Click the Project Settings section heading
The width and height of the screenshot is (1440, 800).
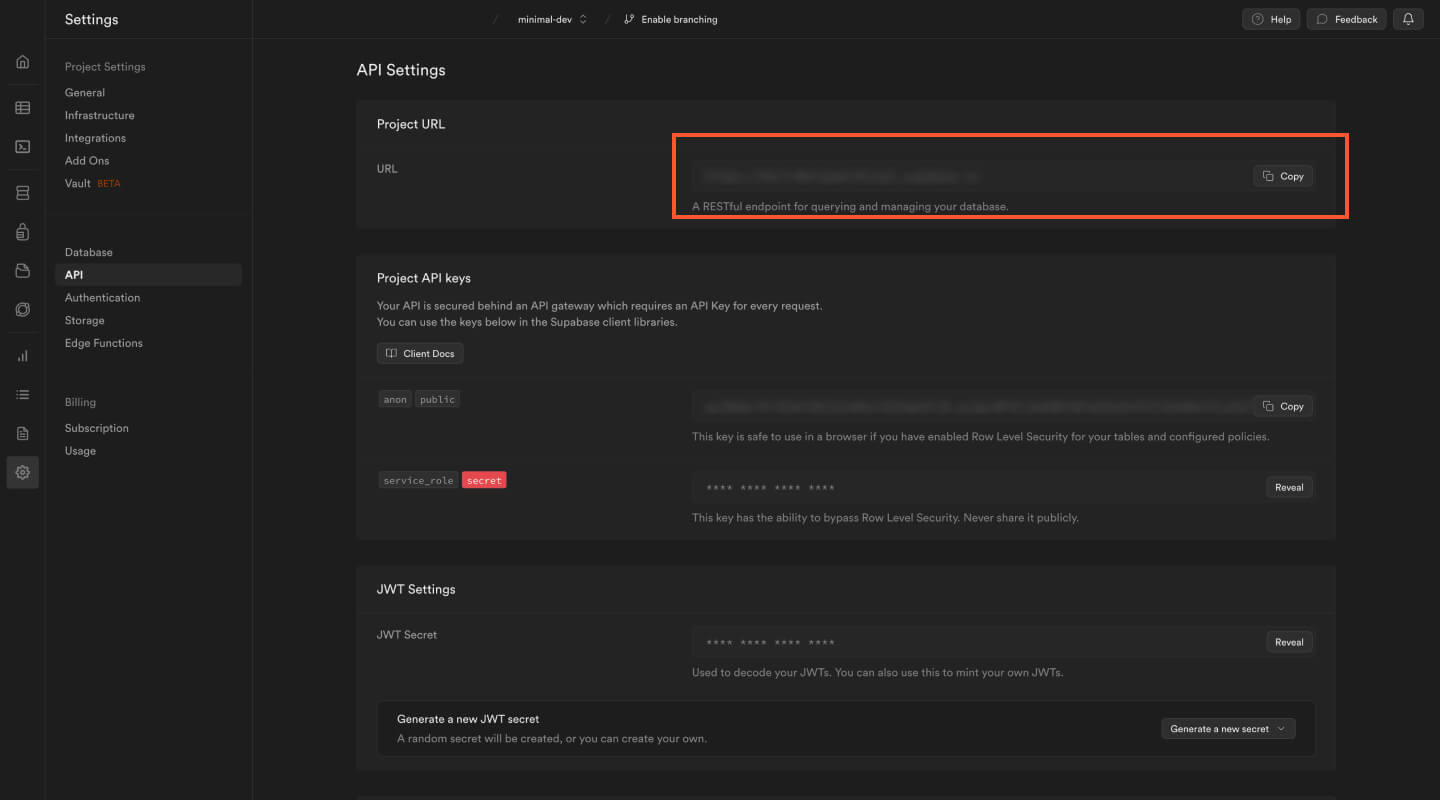(105, 67)
